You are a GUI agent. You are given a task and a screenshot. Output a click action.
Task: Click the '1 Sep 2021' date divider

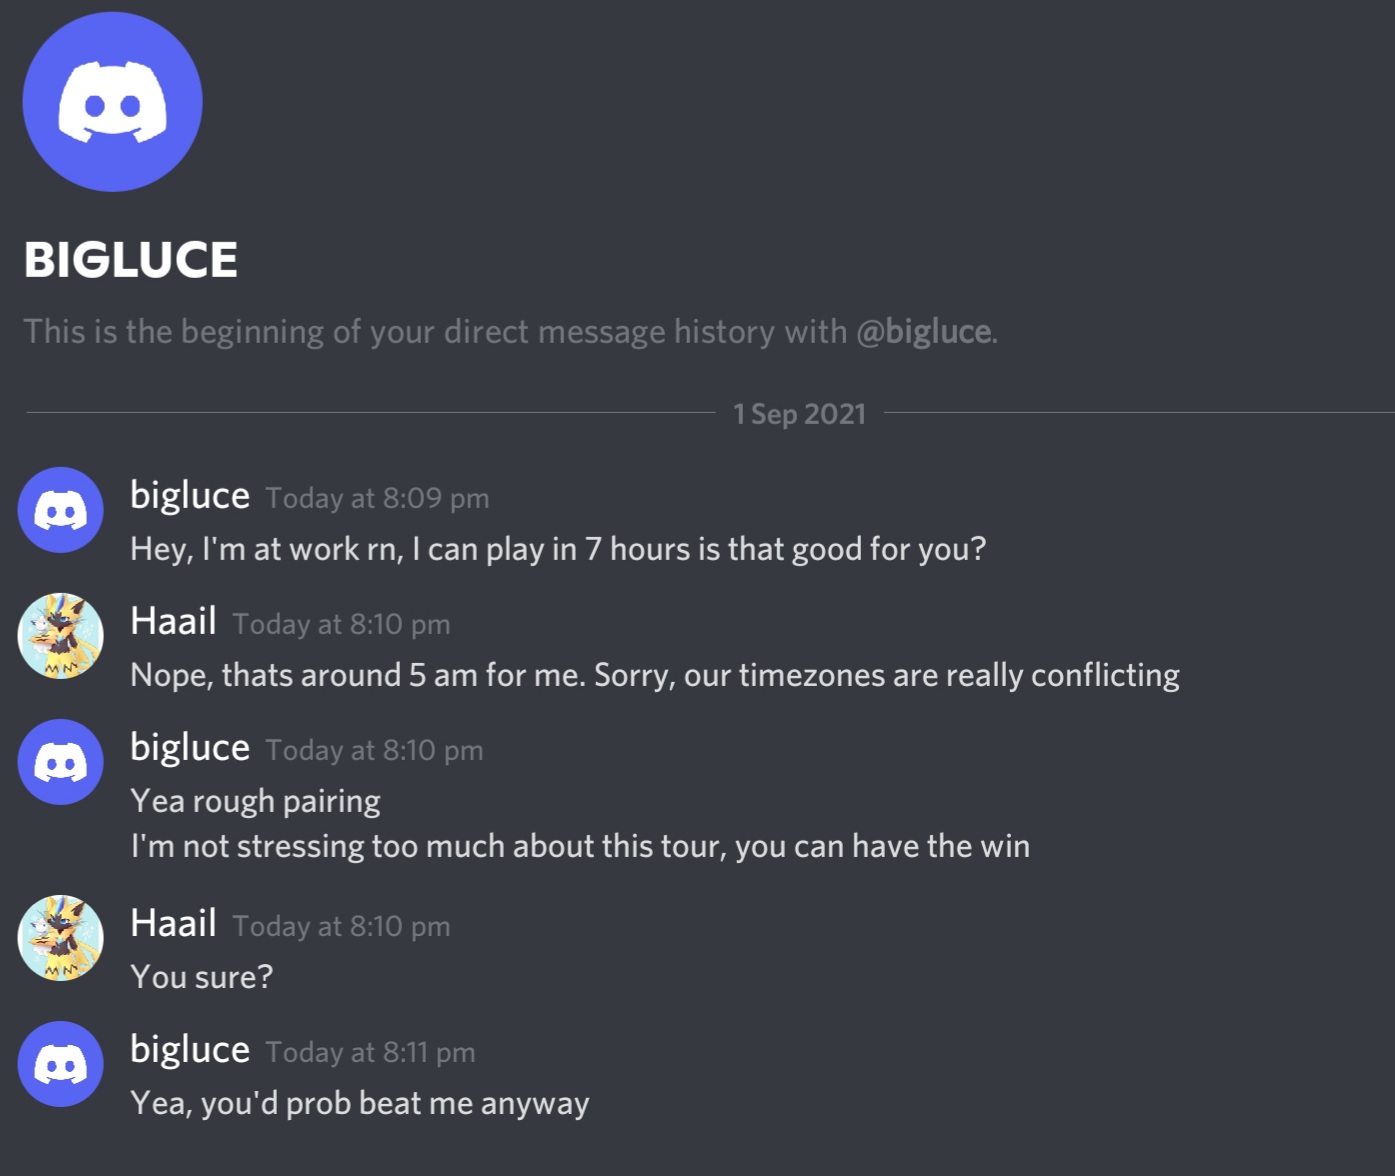(800, 414)
